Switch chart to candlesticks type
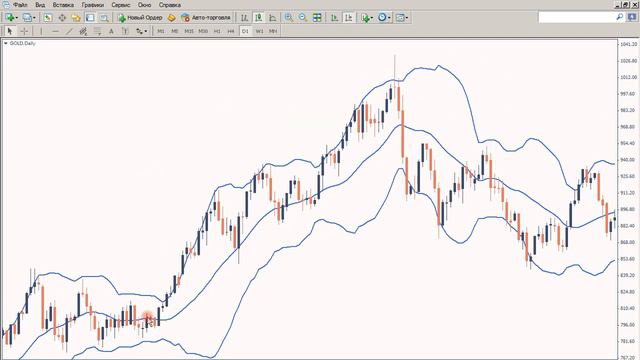This screenshot has width=640, height=360. (258, 18)
